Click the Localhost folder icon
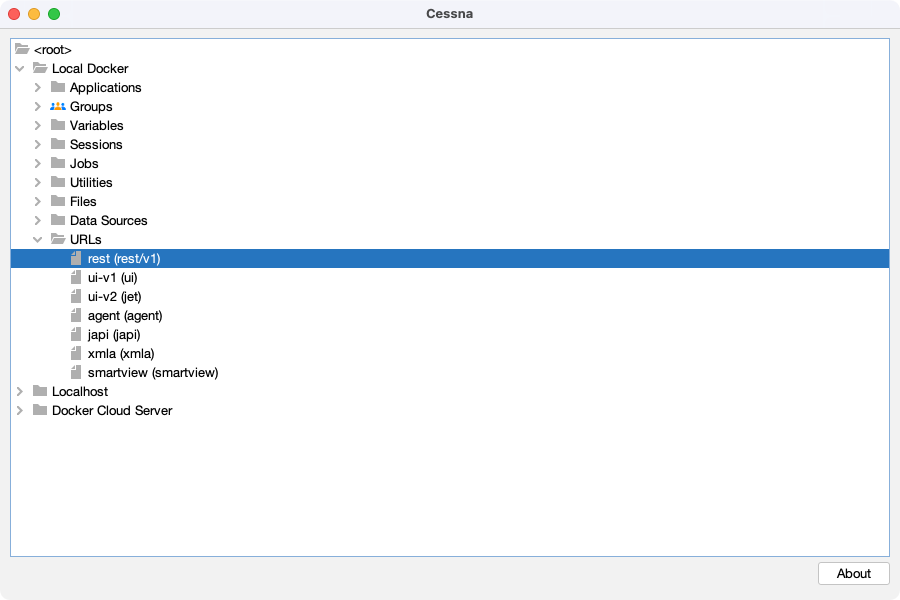900x600 pixels. [x=39, y=391]
